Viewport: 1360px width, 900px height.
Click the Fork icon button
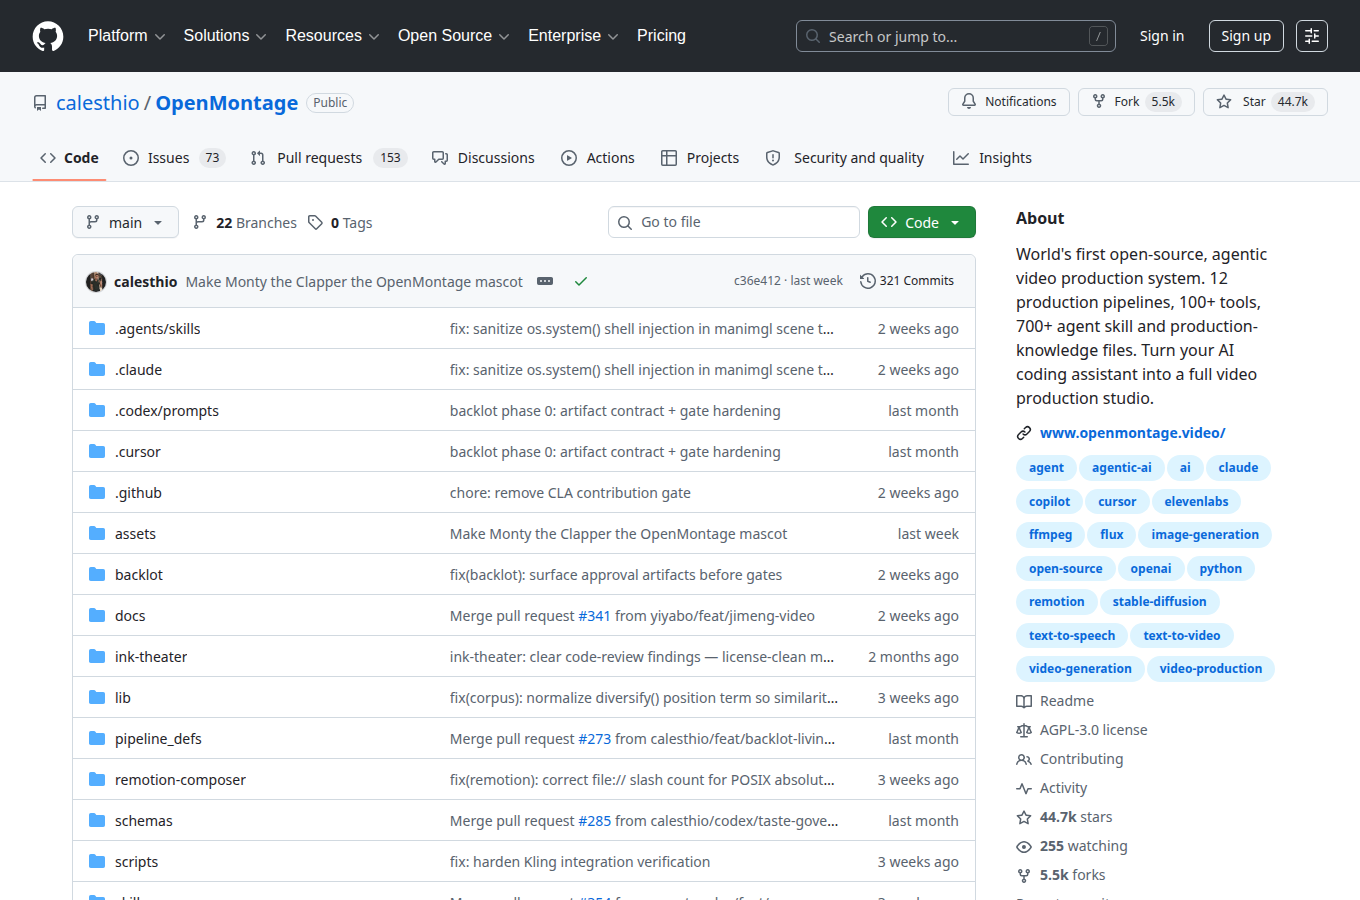pos(1099,102)
